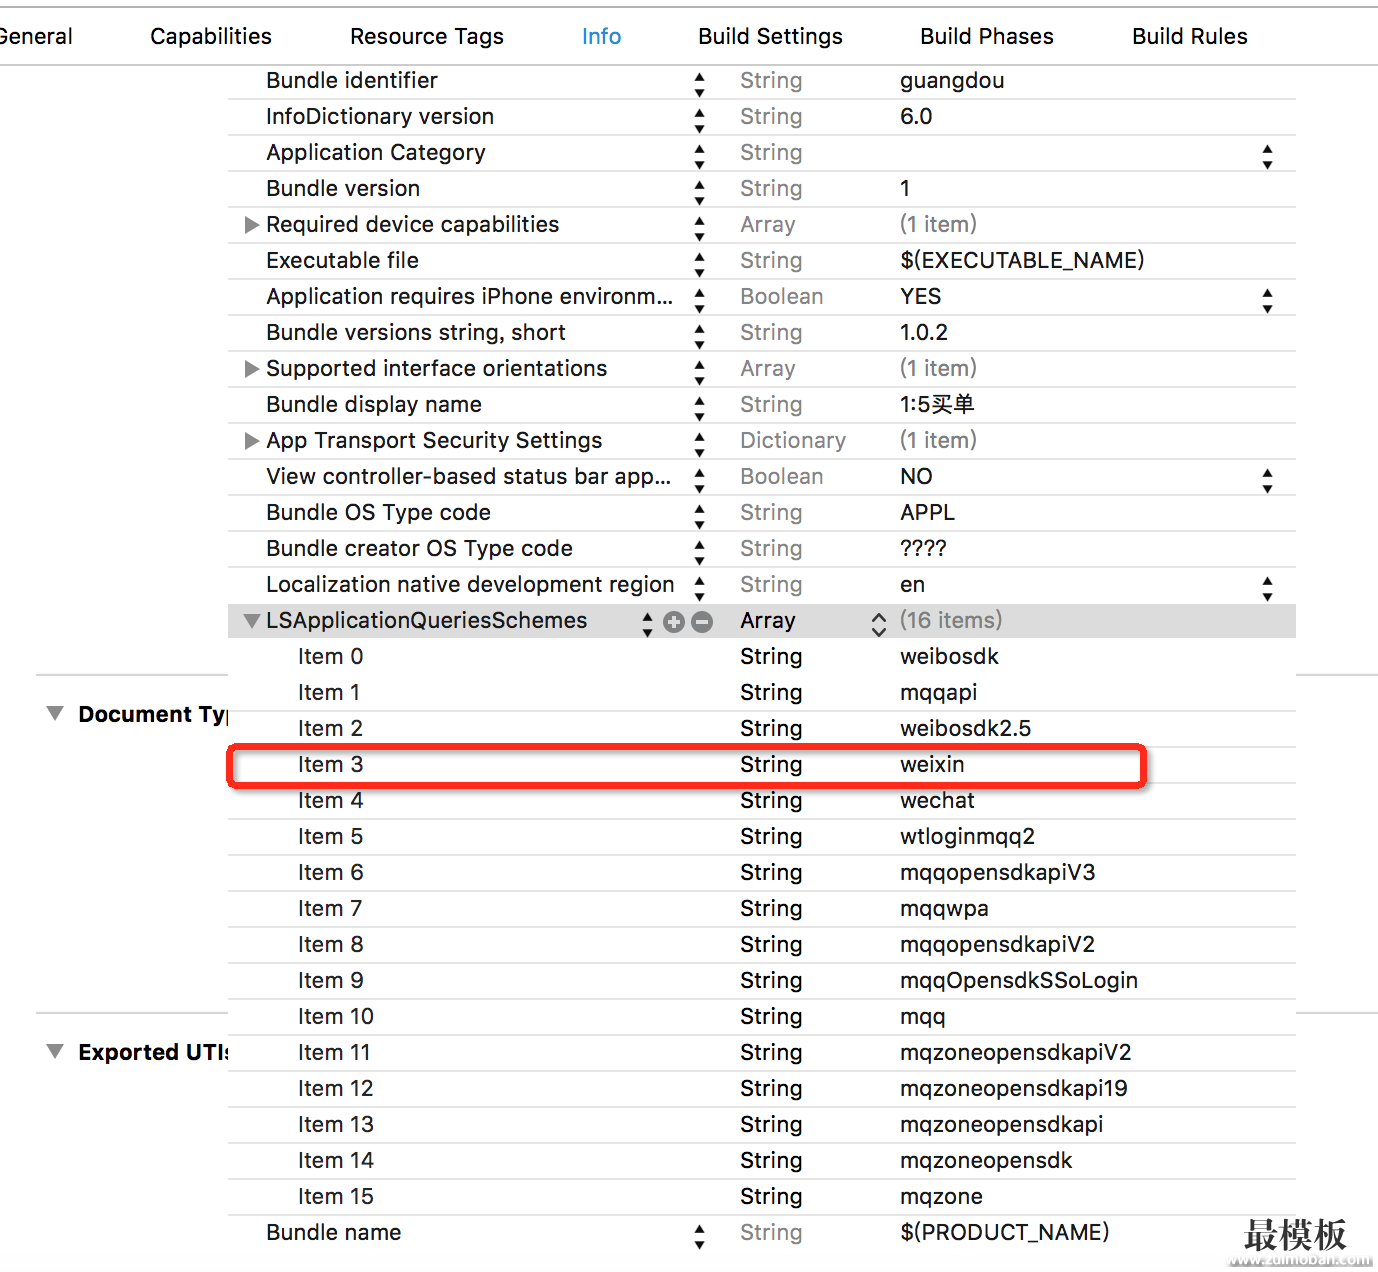
Task: Select the '1:5买单' display name value
Action: pos(937,405)
